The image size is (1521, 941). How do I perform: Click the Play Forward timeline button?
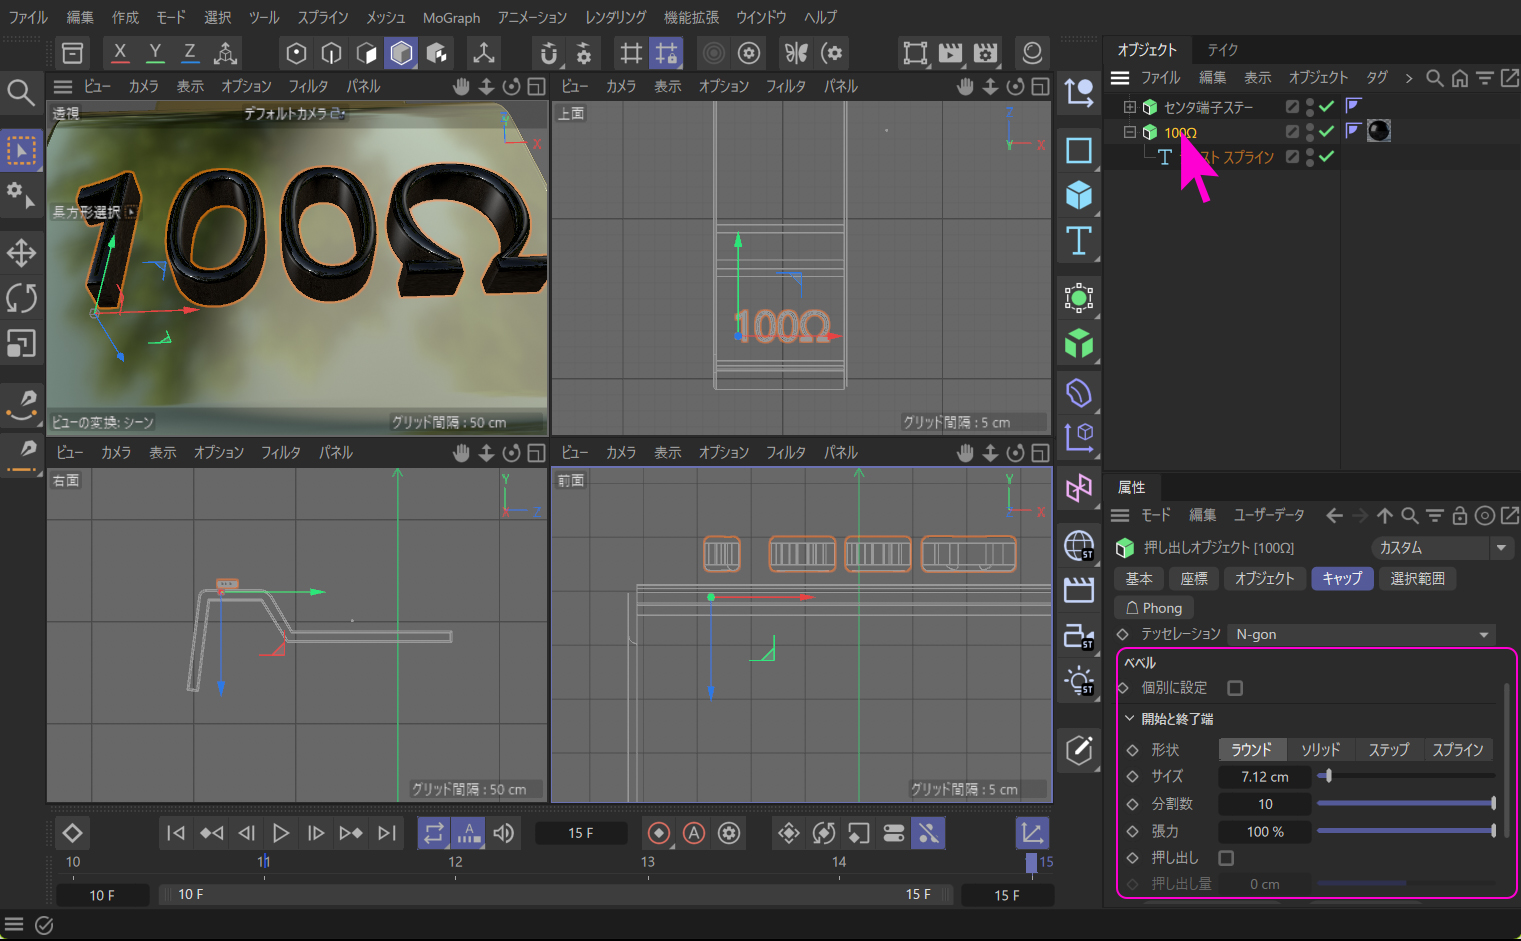point(281,833)
